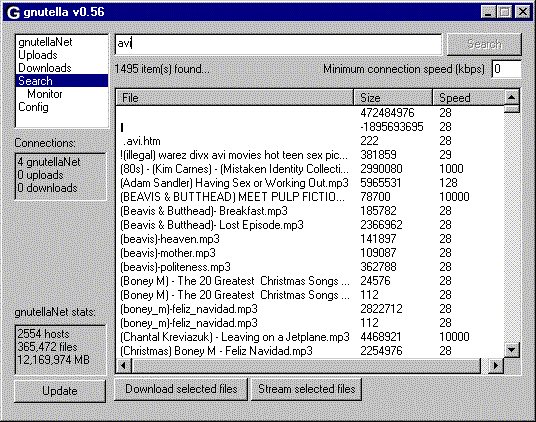
Task: Maximize the gnutella window
Action: pyautogui.click(x=505, y=12)
